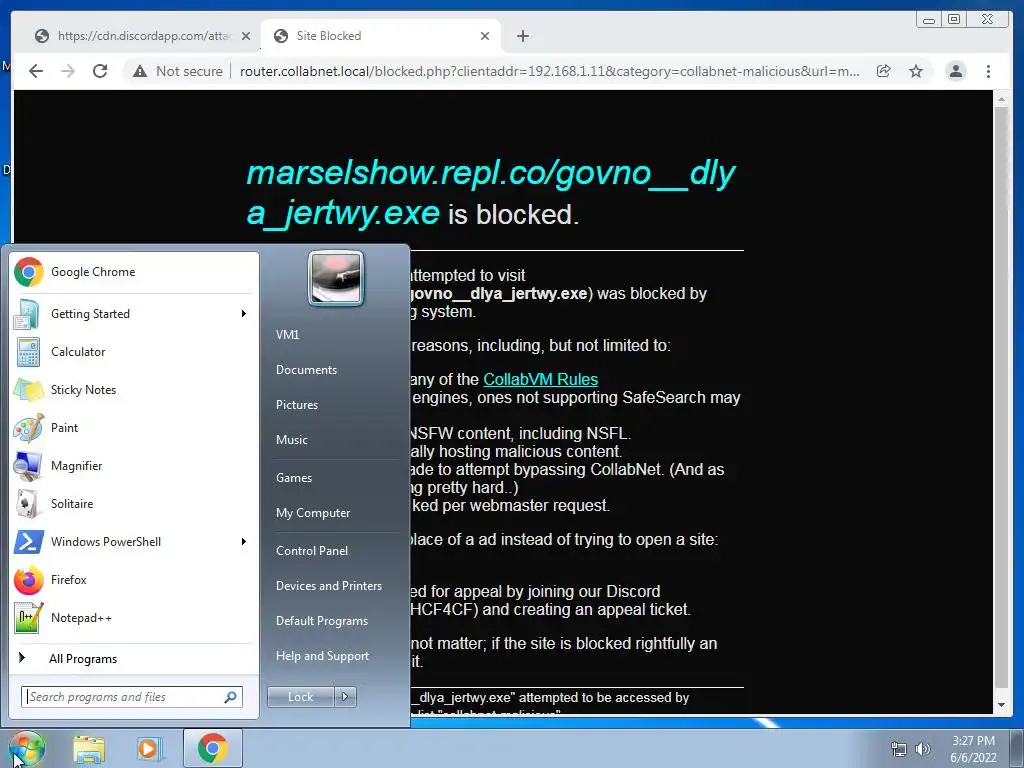
Task: Start Solitaire game
Action: point(135,504)
